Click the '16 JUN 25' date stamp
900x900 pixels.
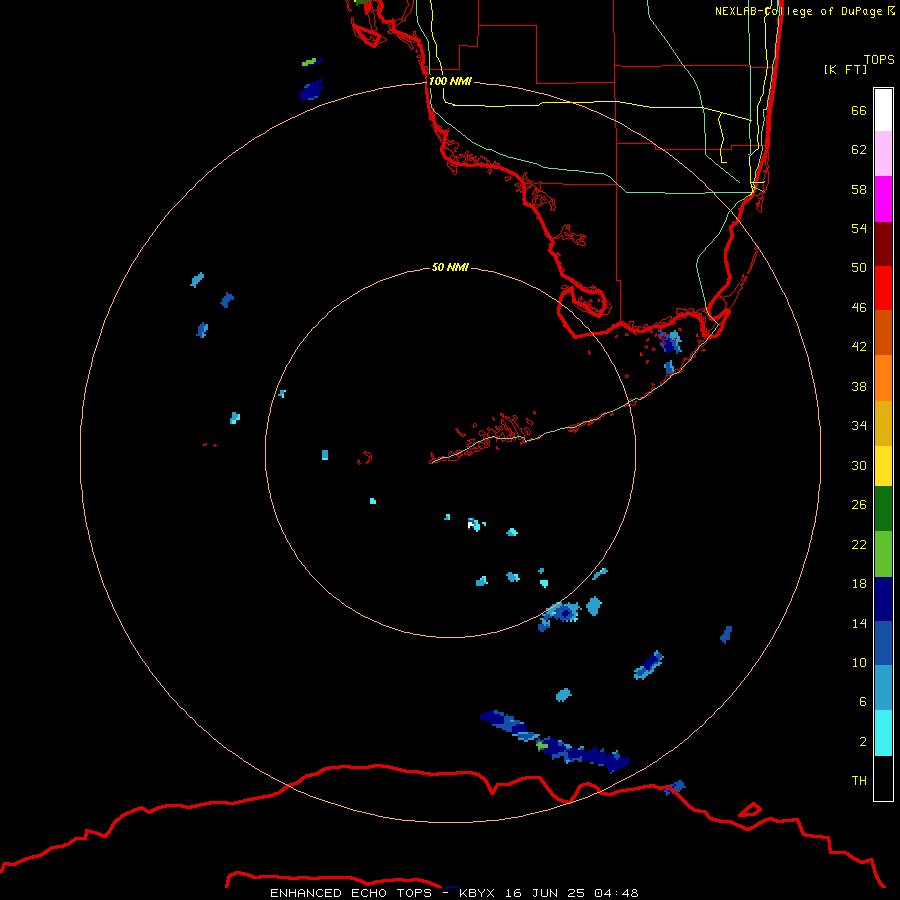pos(545,893)
